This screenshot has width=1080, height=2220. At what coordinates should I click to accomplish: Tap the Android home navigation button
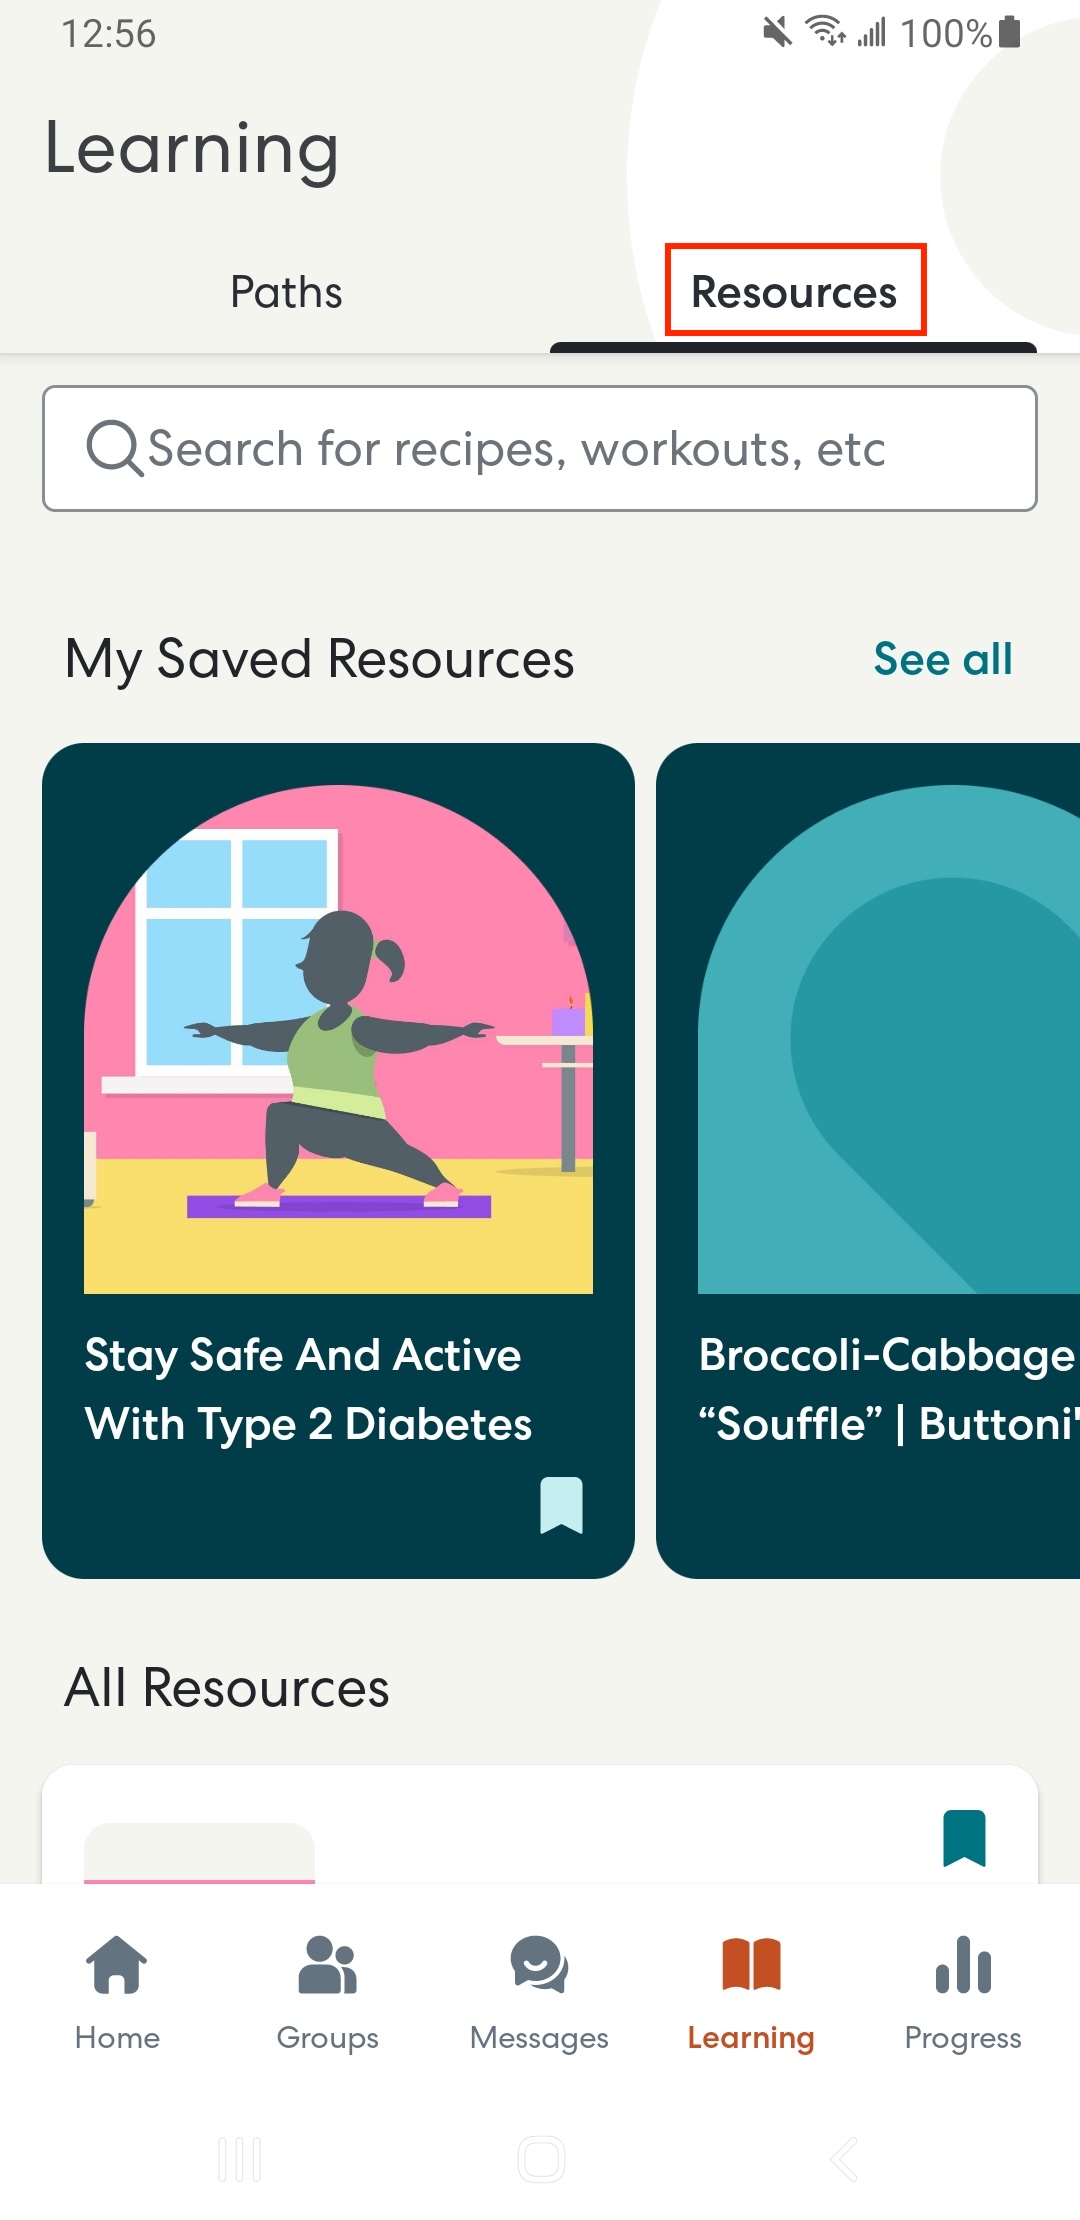pos(541,2159)
